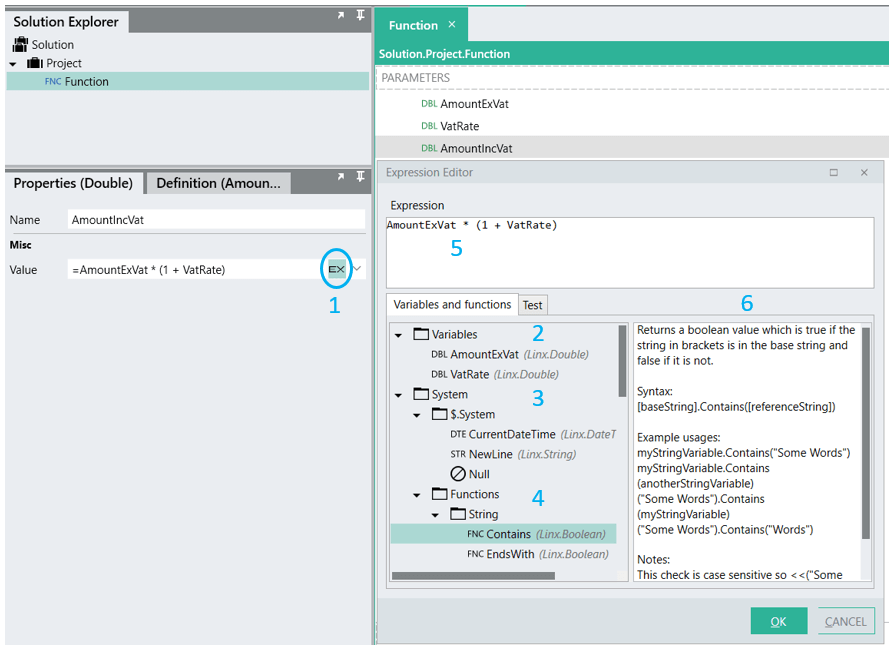The height and width of the screenshot is (652, 891).
Task: Click the DBL icon of AmountIncVat parameter
Action: coord(429,148)
